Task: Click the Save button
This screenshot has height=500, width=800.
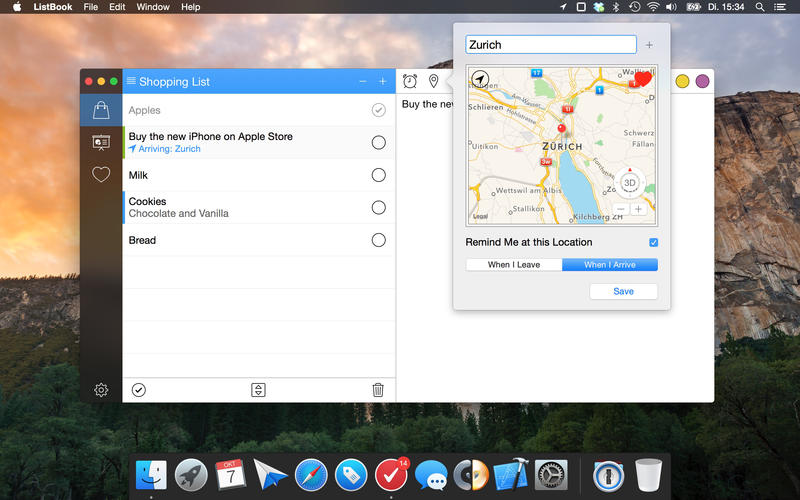Action: [623, 291]
